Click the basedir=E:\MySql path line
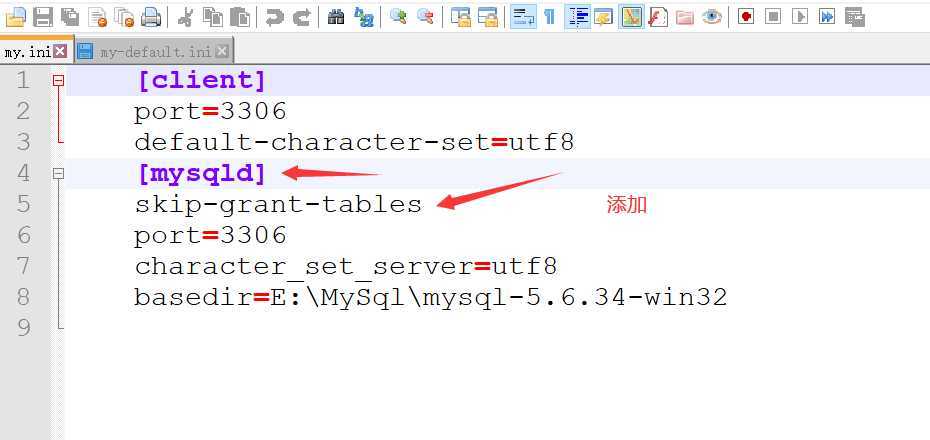The image size is (930, 440). click(431, 297)
